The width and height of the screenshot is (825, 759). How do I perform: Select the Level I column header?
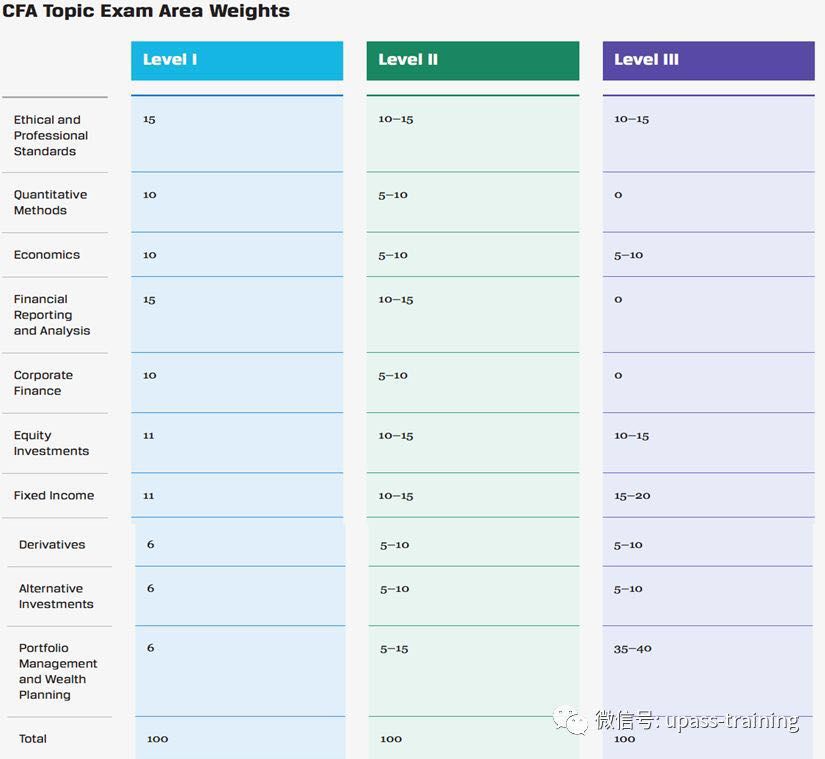click(237, 60)
